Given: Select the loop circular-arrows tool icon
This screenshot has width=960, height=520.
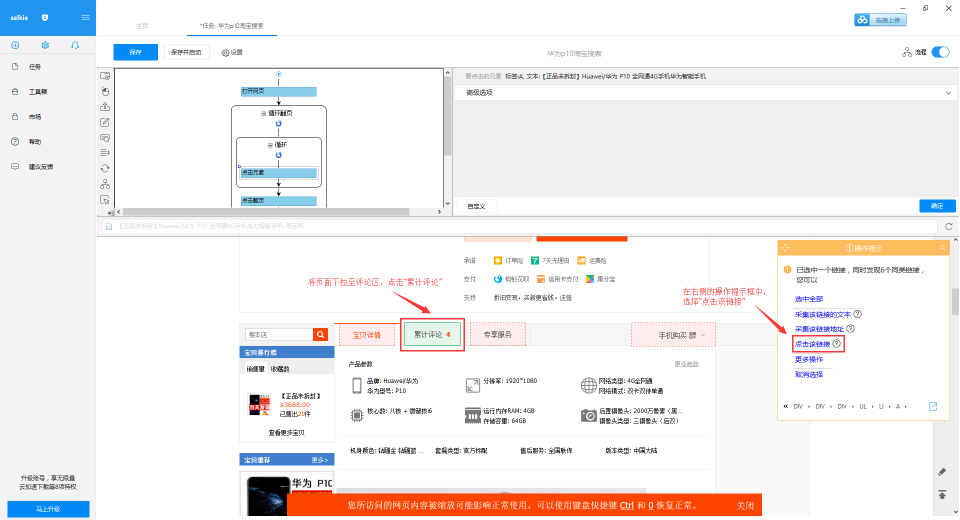Looking at the screenshot, I should coord(105,168).
